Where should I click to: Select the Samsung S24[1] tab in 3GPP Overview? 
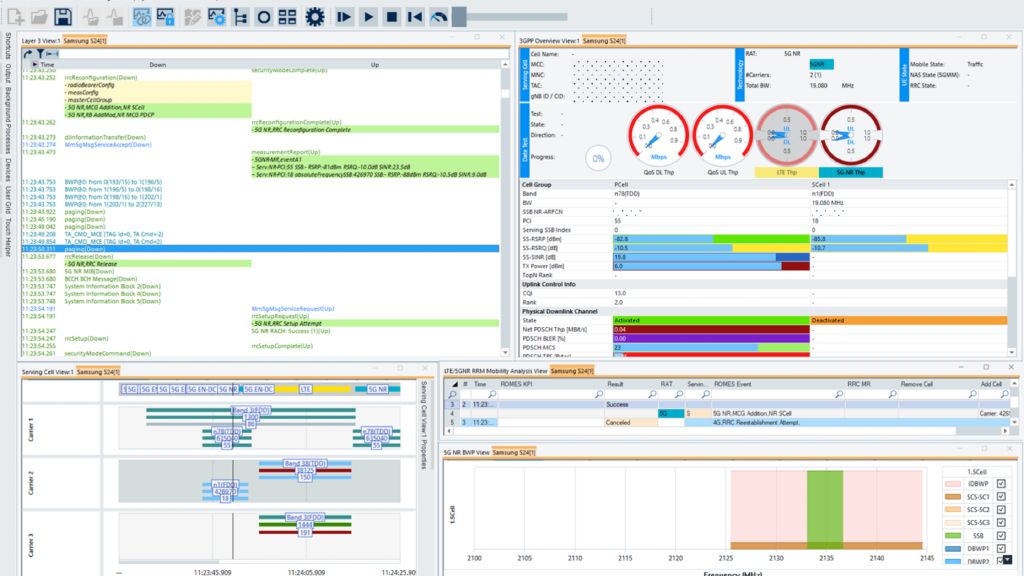coord(603,40)
